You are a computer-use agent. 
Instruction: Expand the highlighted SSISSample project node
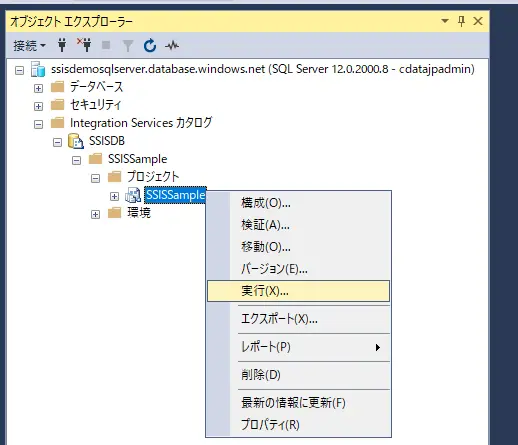(x=114, y=196)
